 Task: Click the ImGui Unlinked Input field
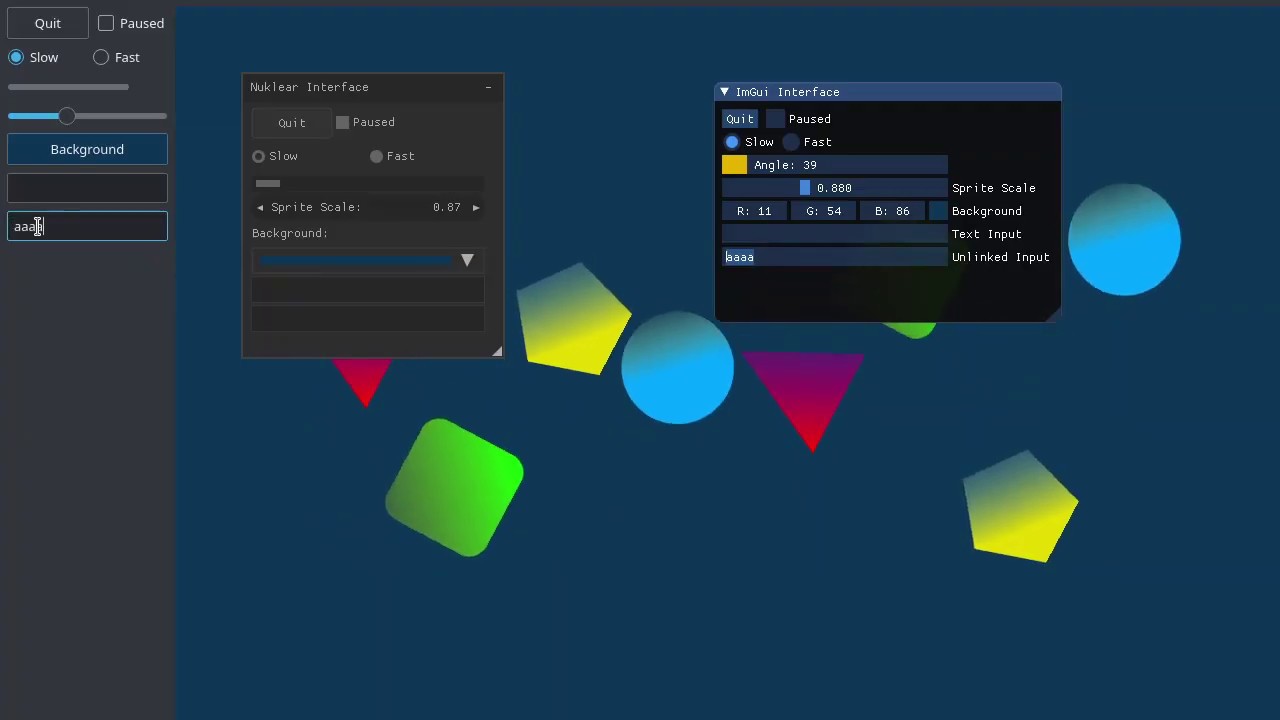coord(835,257)
